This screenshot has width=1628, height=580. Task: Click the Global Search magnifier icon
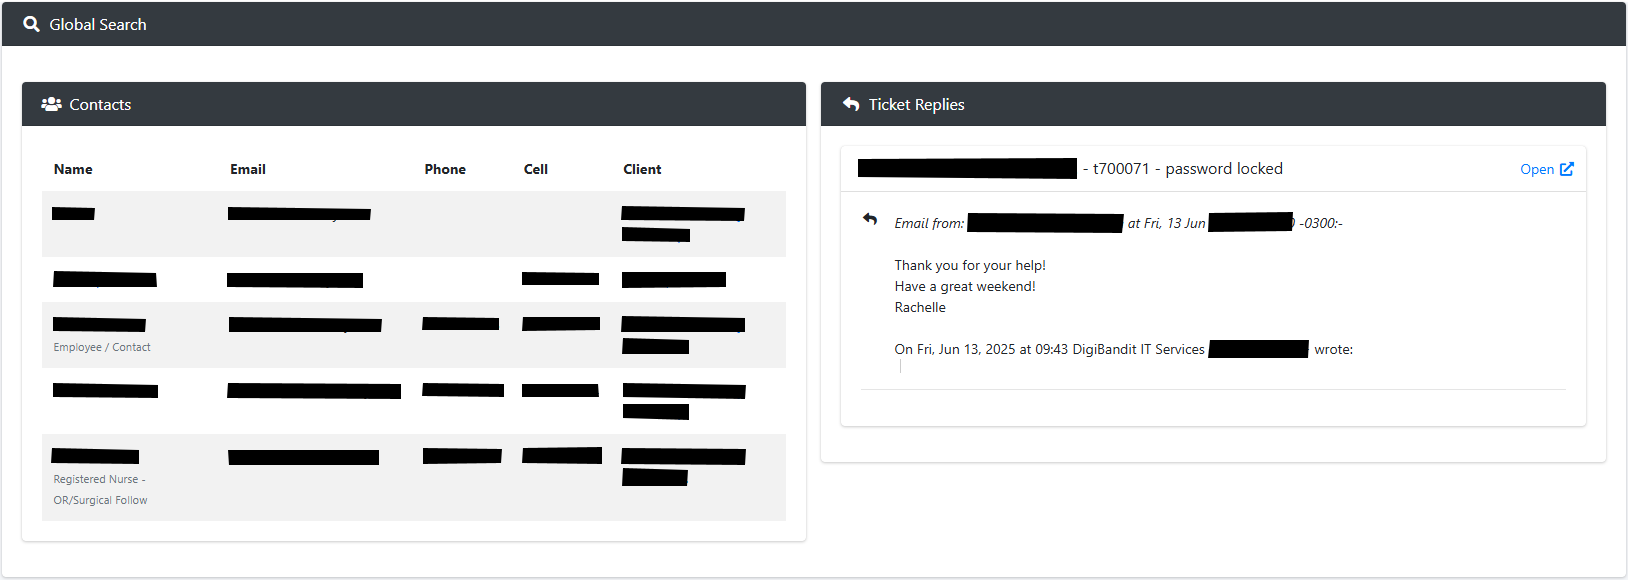click(32, 24)
